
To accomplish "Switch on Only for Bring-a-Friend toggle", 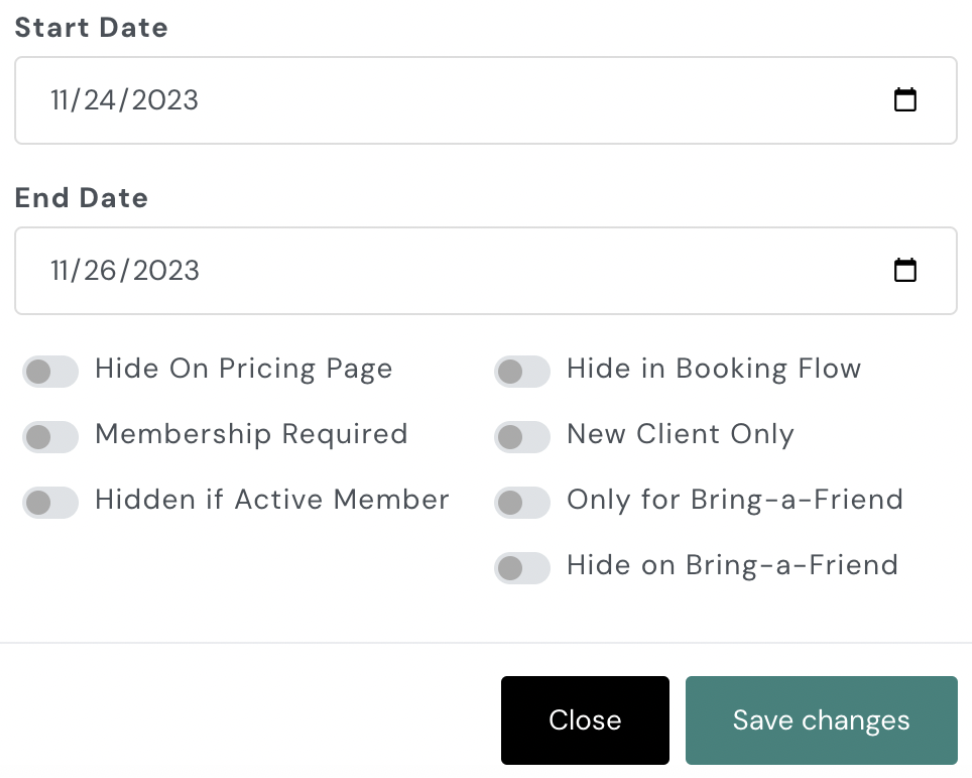I will pyautogui.click(x=522, y=502).
